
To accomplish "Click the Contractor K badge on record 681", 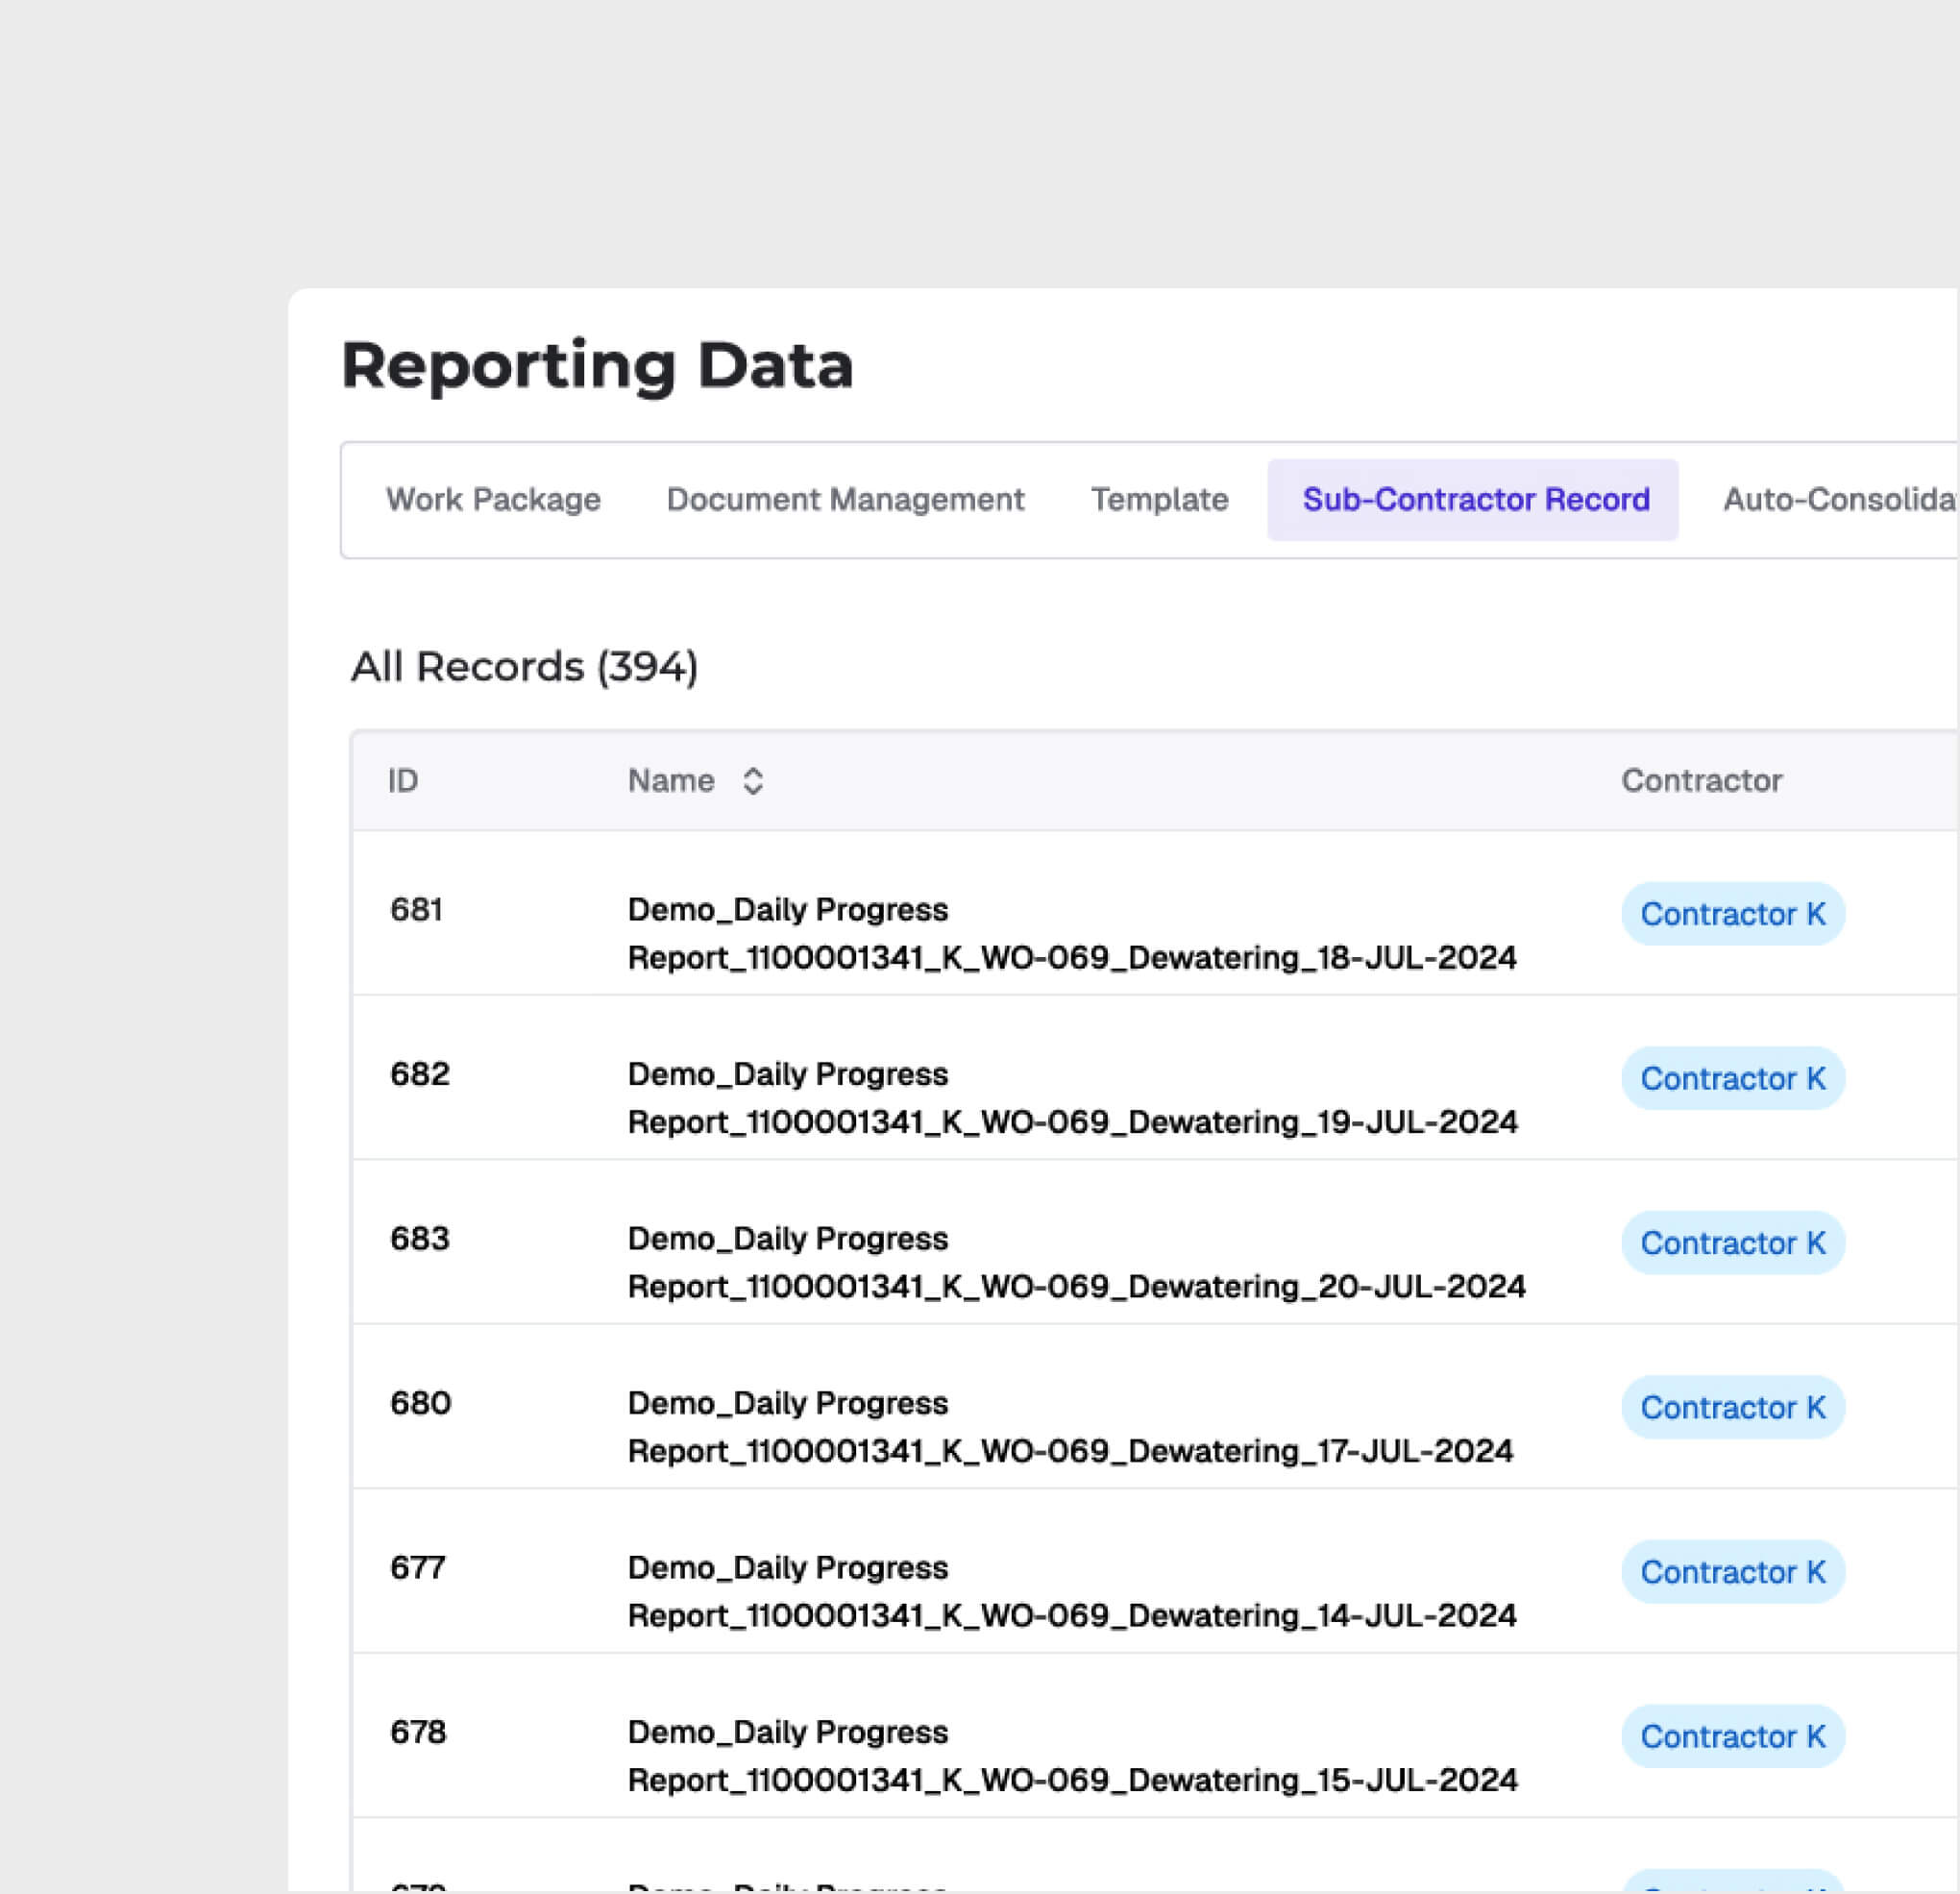I will [x=1733, y=913].
